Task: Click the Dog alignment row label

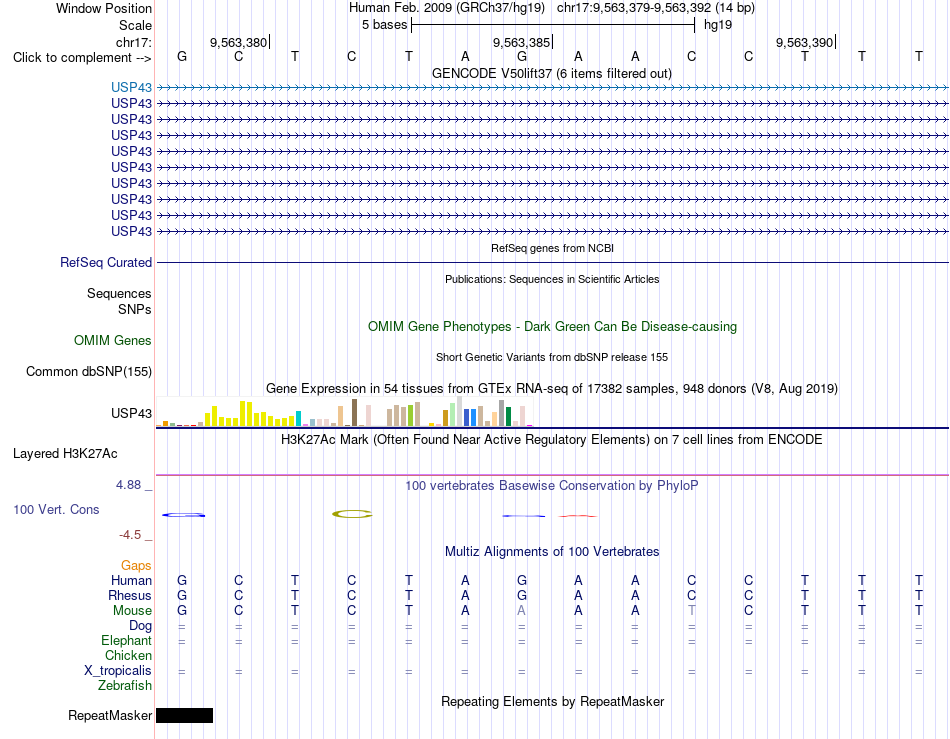Action: click(x=140, y=626)
